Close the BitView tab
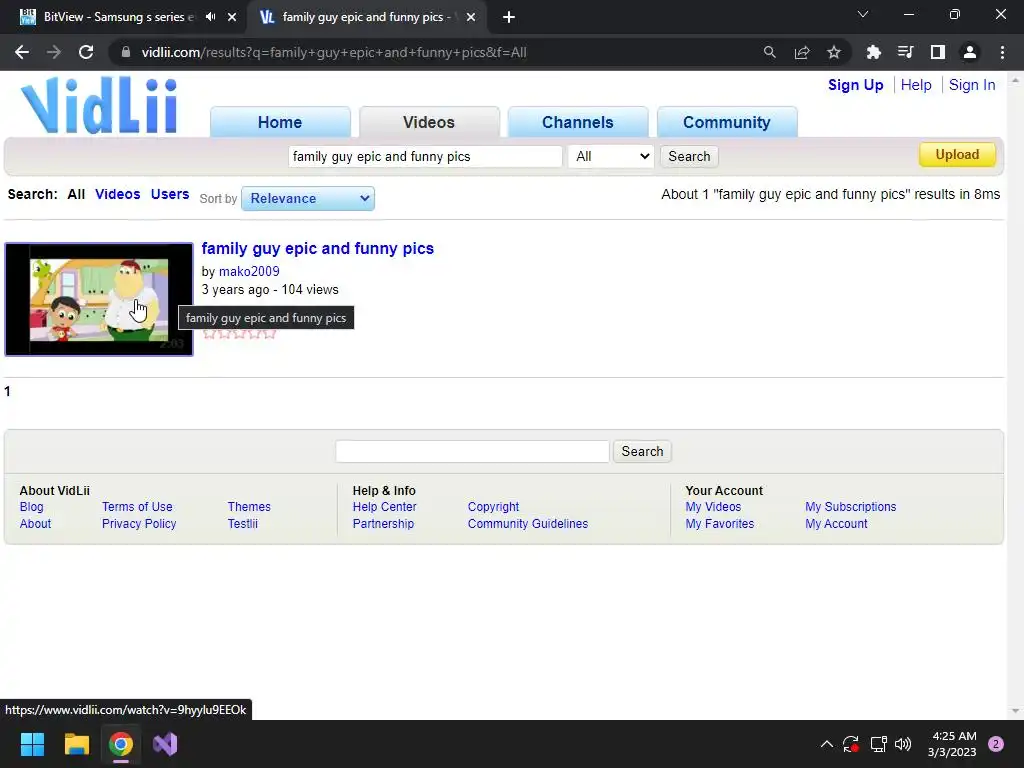 (x=232, y=17)
